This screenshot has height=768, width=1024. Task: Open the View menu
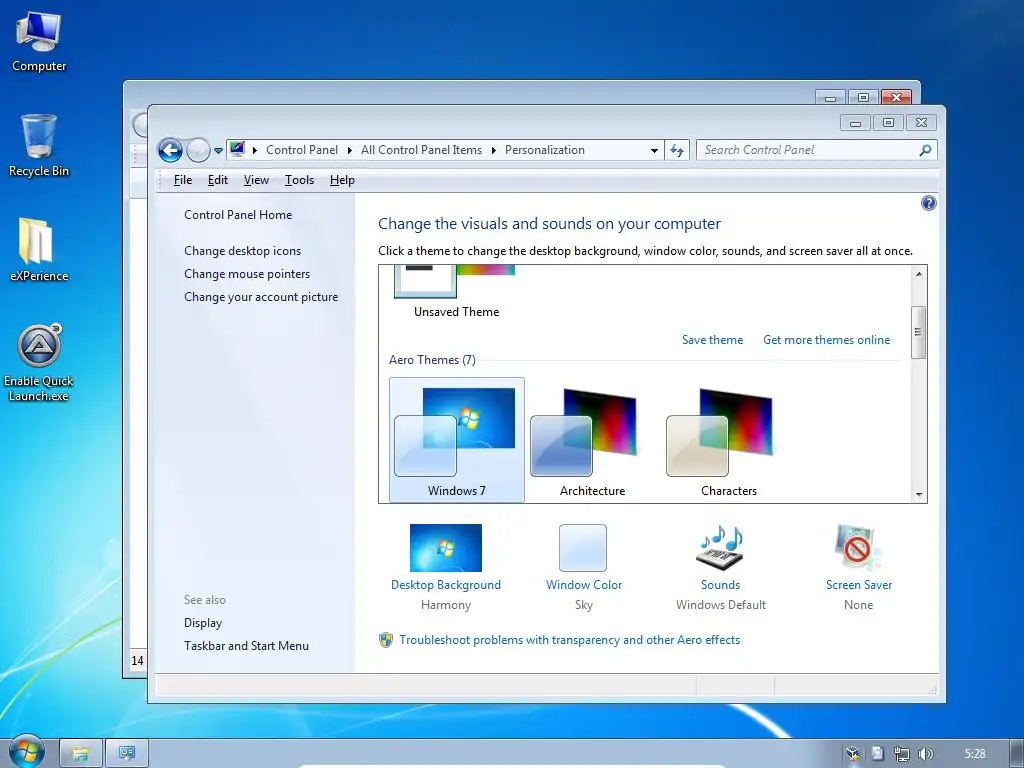tap(256, 180)
